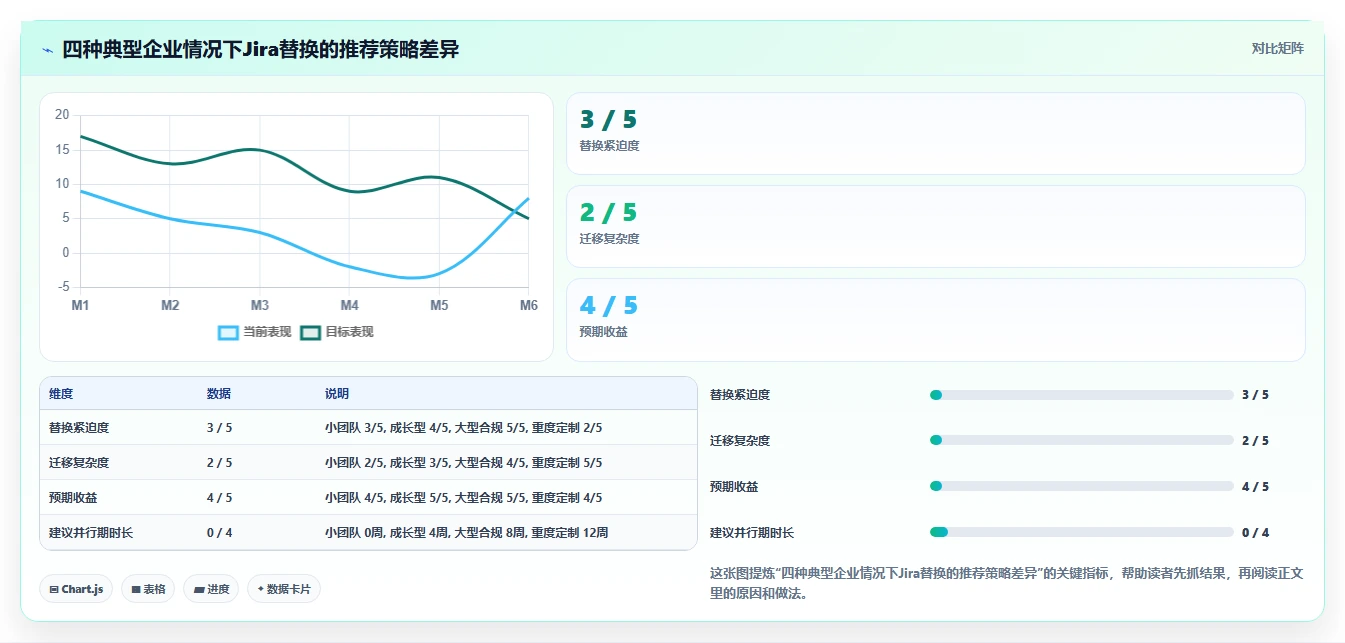Viewport: 1345px width, 643px height.
Task: Toggle the 当前表现 legend item
Action: pos(255,332)
